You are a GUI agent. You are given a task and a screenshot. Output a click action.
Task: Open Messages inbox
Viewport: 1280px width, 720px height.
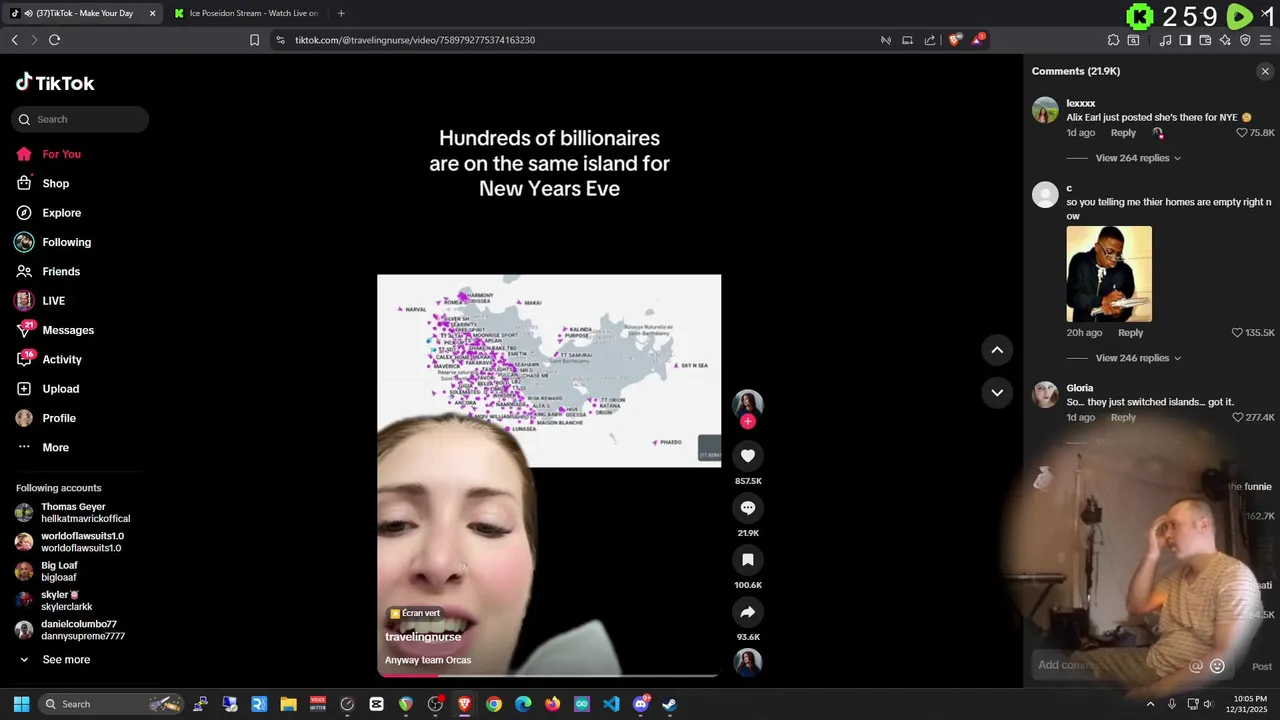(x=55, y=330)
